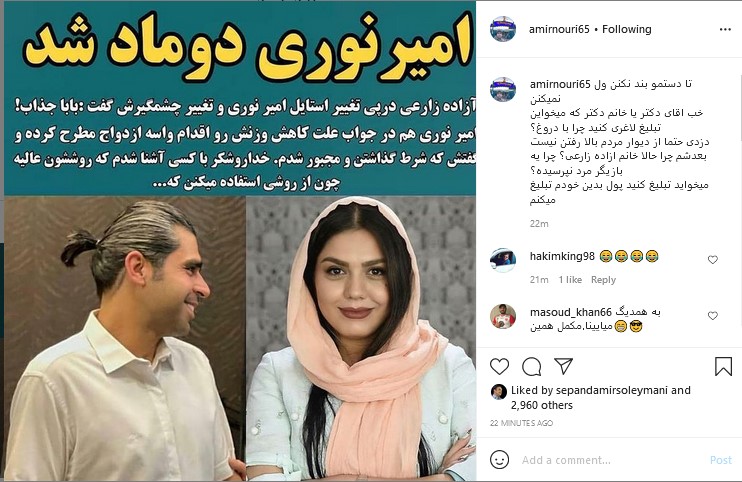Toggle the Following status
The image size is (742, 482).
627,29
